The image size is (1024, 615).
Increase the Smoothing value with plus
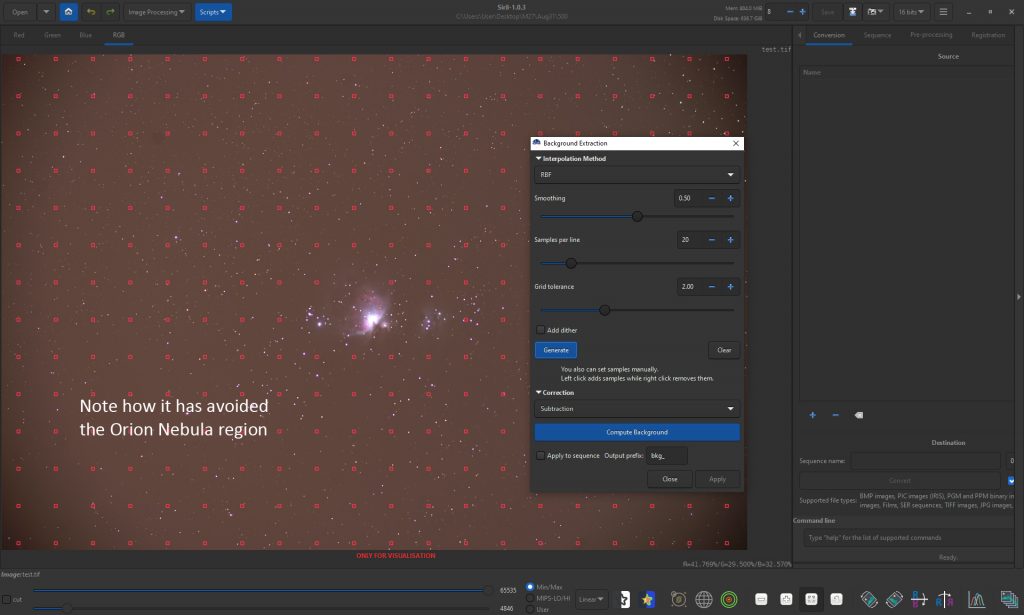pyautogui.click(x=730, y=198)
